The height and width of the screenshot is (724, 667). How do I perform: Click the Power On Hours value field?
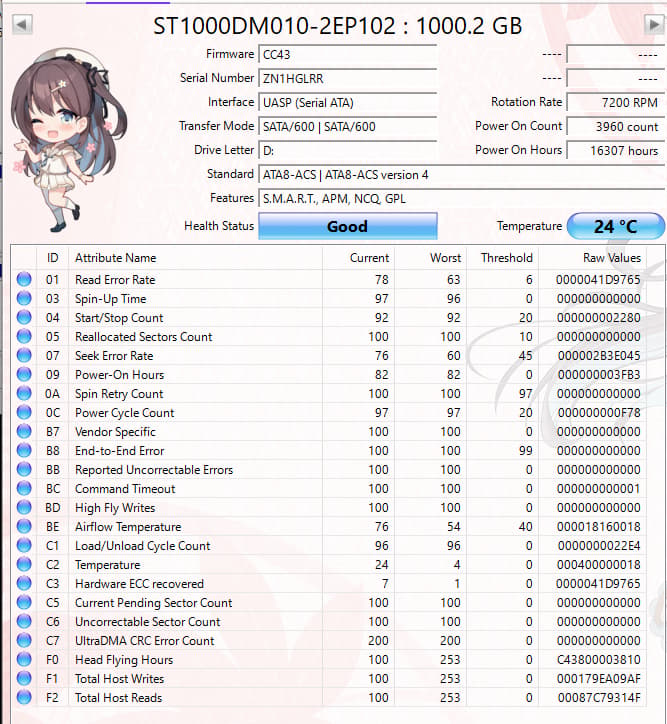click(615, 151)
